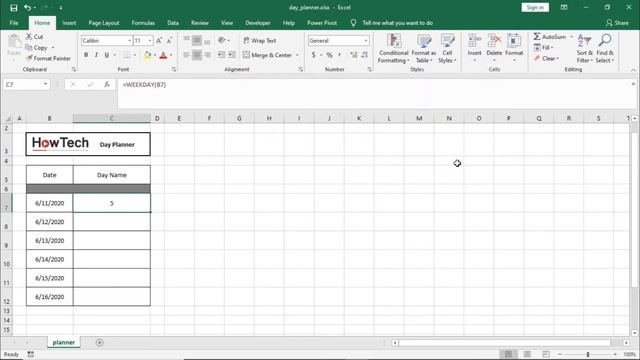Apply percent style format
This screenshot has height=360, width=640.
coord(329,55)
